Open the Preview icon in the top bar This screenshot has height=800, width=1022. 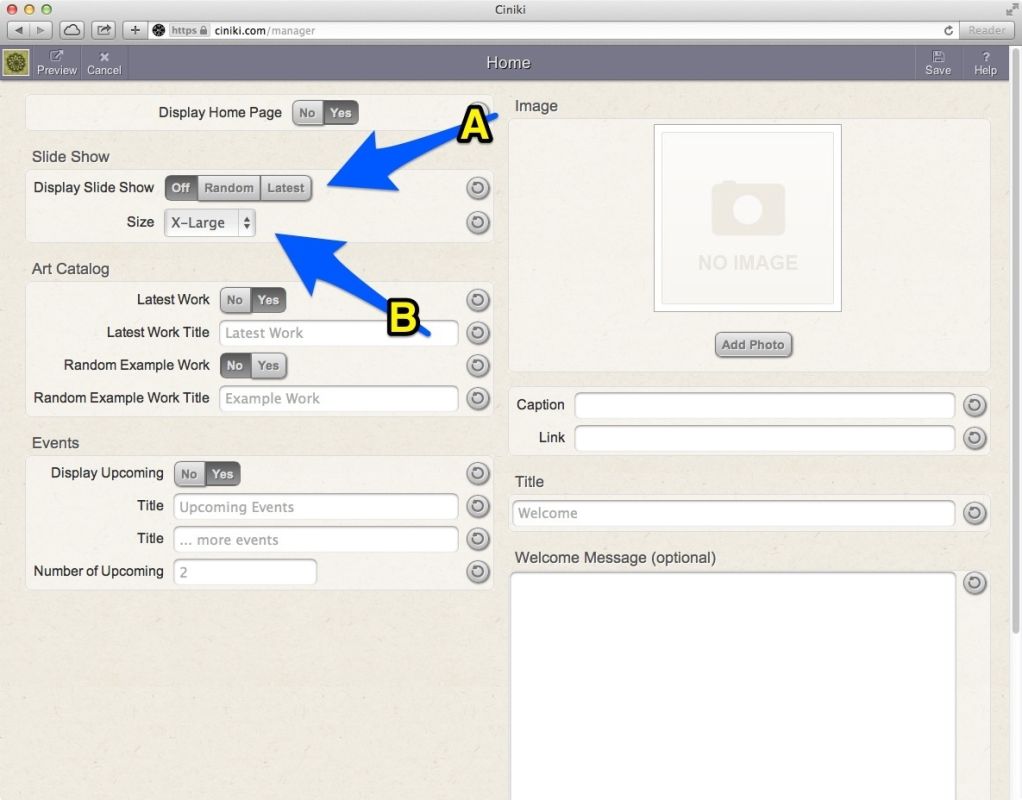point(56,63)
